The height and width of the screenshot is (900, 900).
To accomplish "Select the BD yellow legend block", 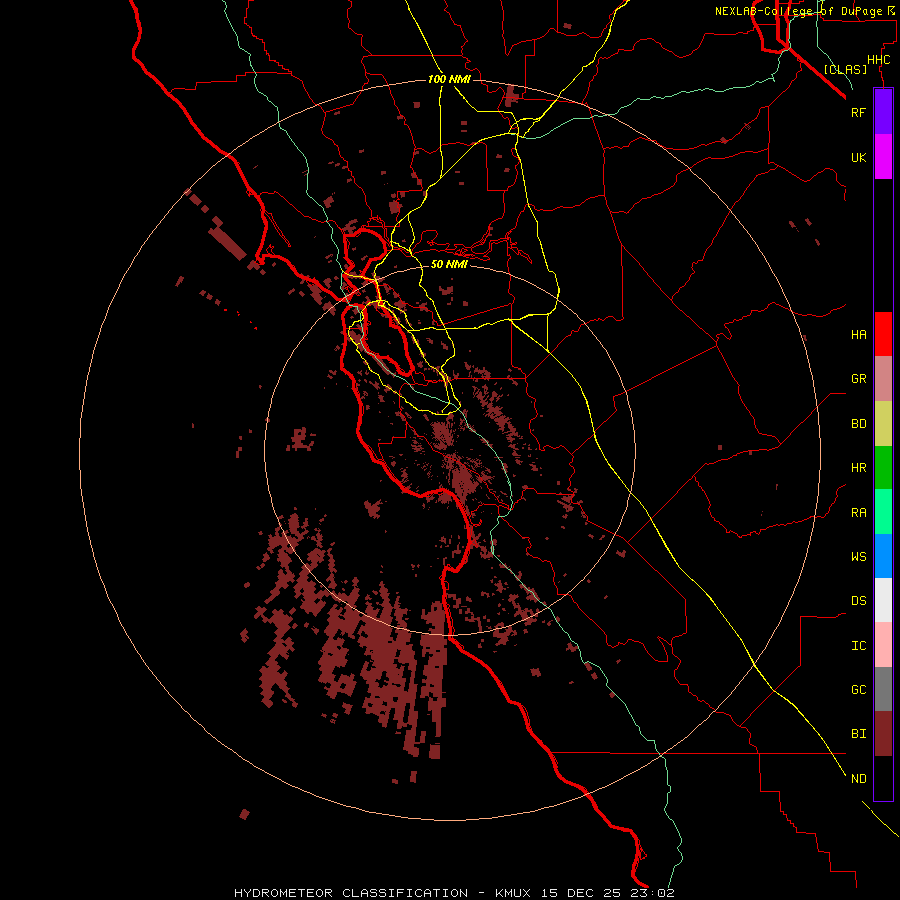I will (x=883, y=424).
